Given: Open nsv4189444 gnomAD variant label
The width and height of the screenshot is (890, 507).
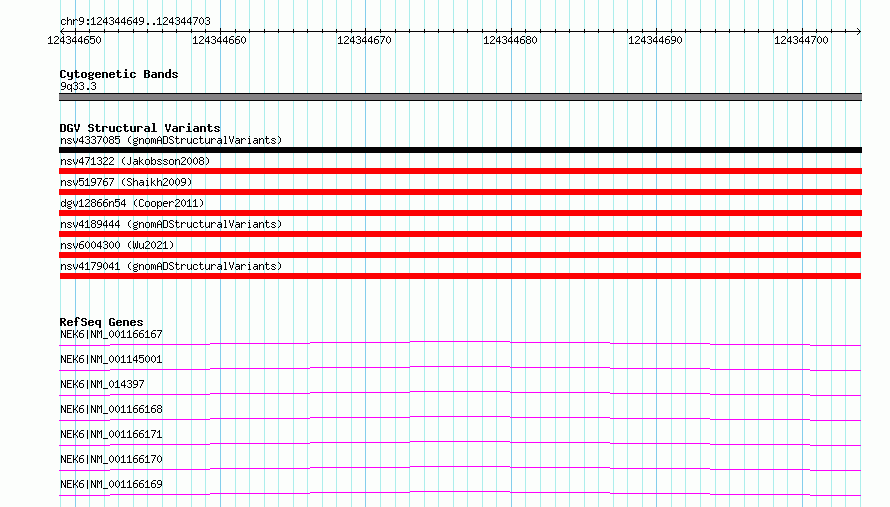Looking at the screenshot, I should [171, 224].
